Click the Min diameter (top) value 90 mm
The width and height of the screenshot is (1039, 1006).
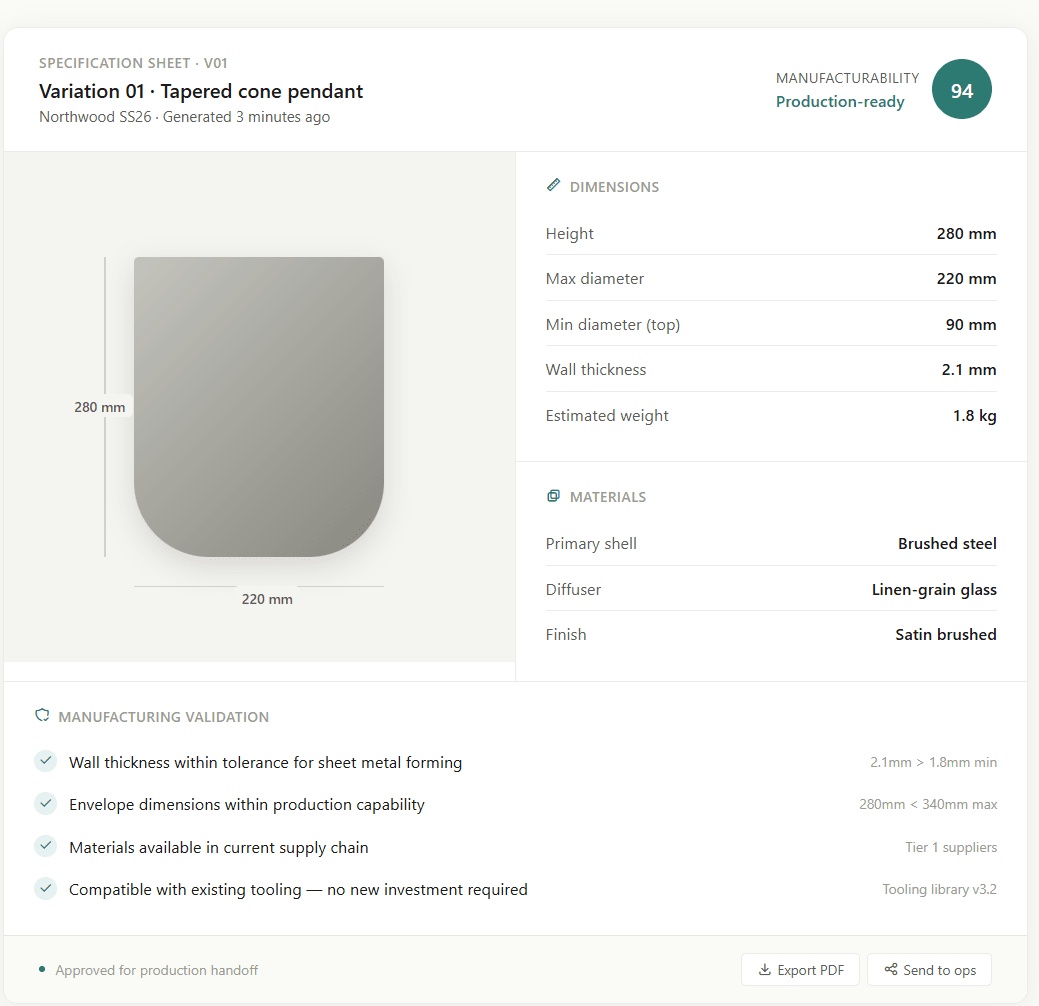(x=971, y=324)
